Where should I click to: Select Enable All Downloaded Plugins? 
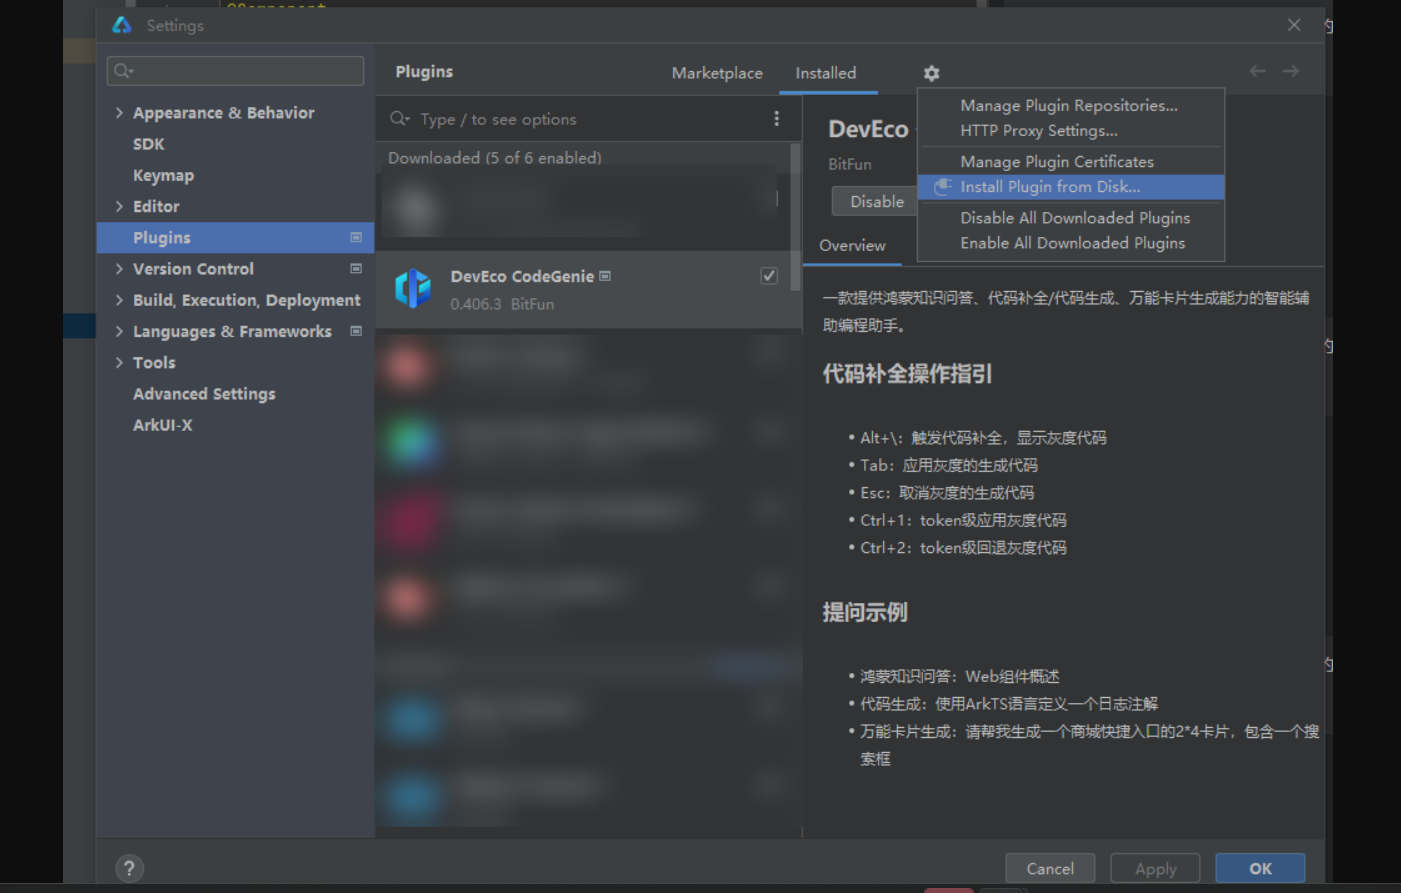click(1071, 243)
